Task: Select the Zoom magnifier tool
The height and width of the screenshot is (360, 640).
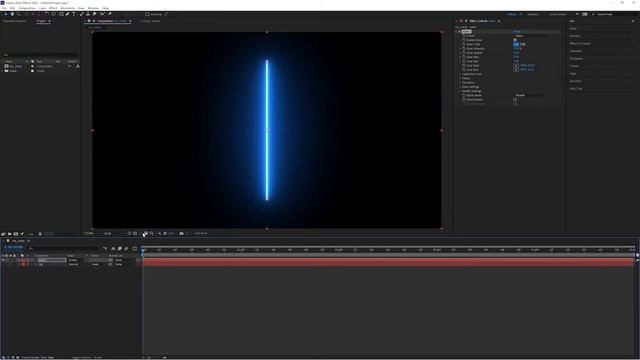Action: (x=18, y=14)
